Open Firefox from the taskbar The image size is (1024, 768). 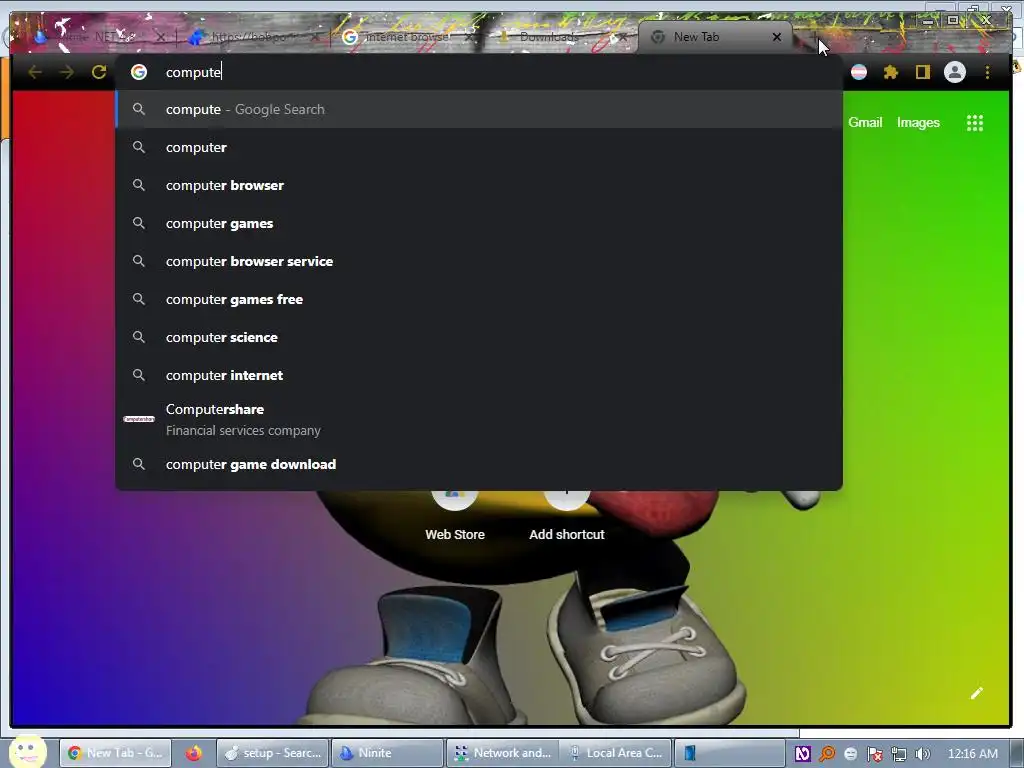click(193, 753)
